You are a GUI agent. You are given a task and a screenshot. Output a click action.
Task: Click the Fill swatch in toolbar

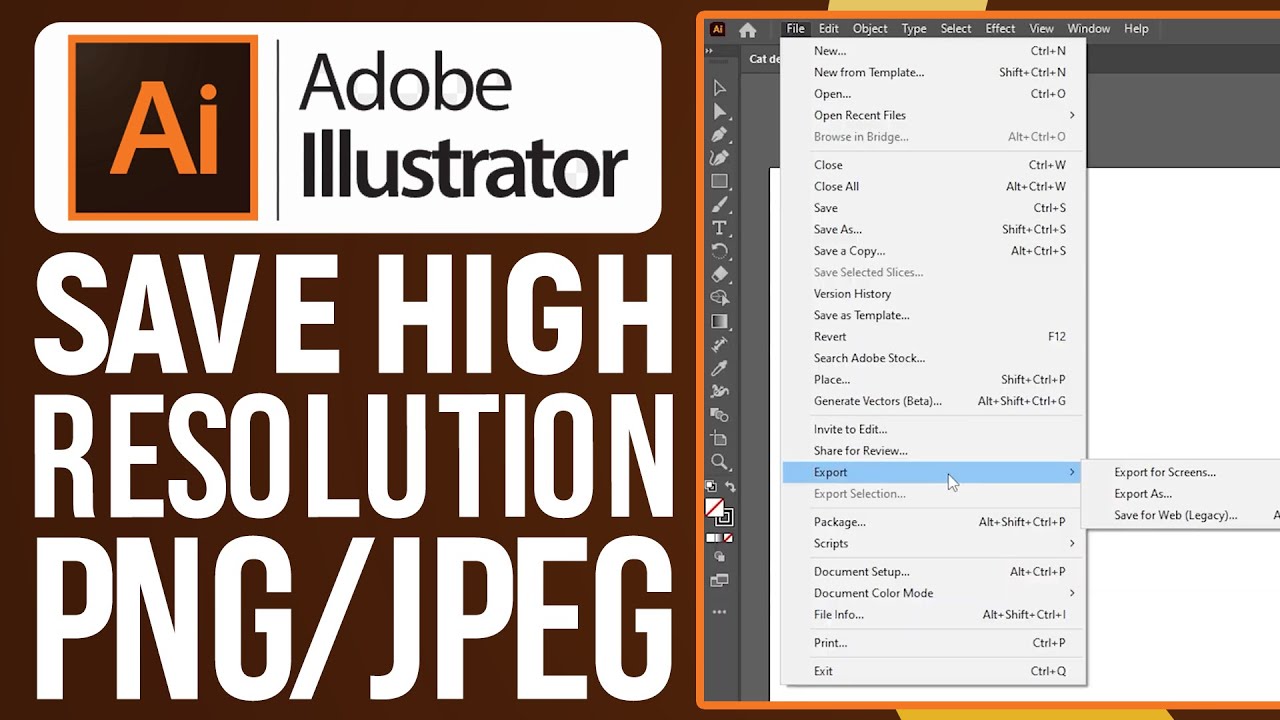(713, 506)
